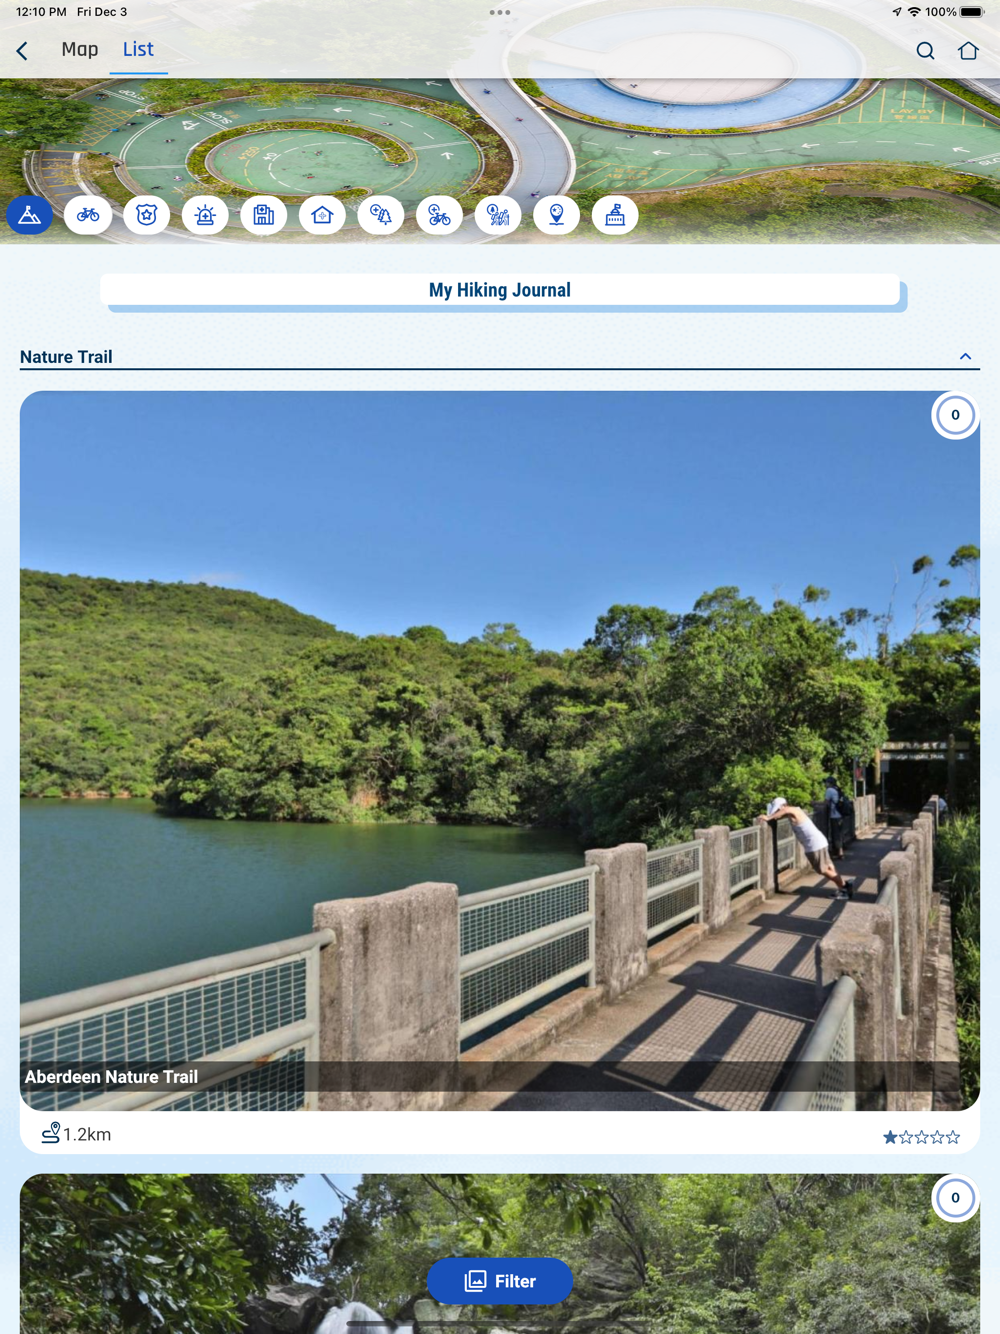Select the visitor centre building icon
The image size is (1000, 1334).
click(615, 215)
